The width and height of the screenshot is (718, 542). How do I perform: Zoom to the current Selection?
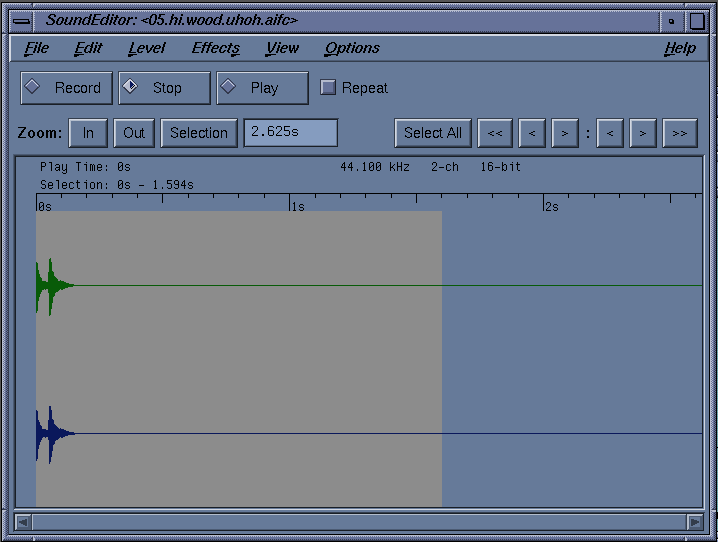[x=199, y=133]
